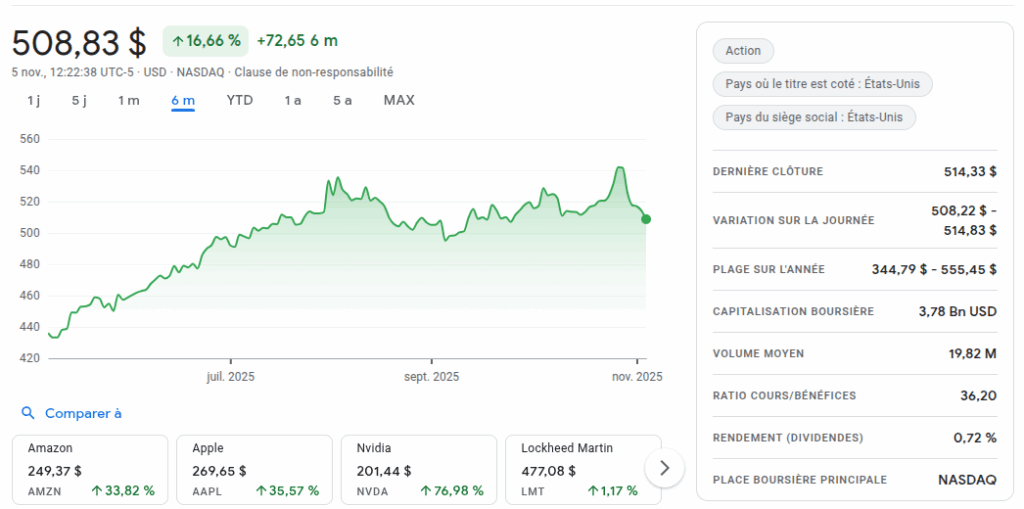Switch chart to YTD range
1024x509 pixels.
240,100
